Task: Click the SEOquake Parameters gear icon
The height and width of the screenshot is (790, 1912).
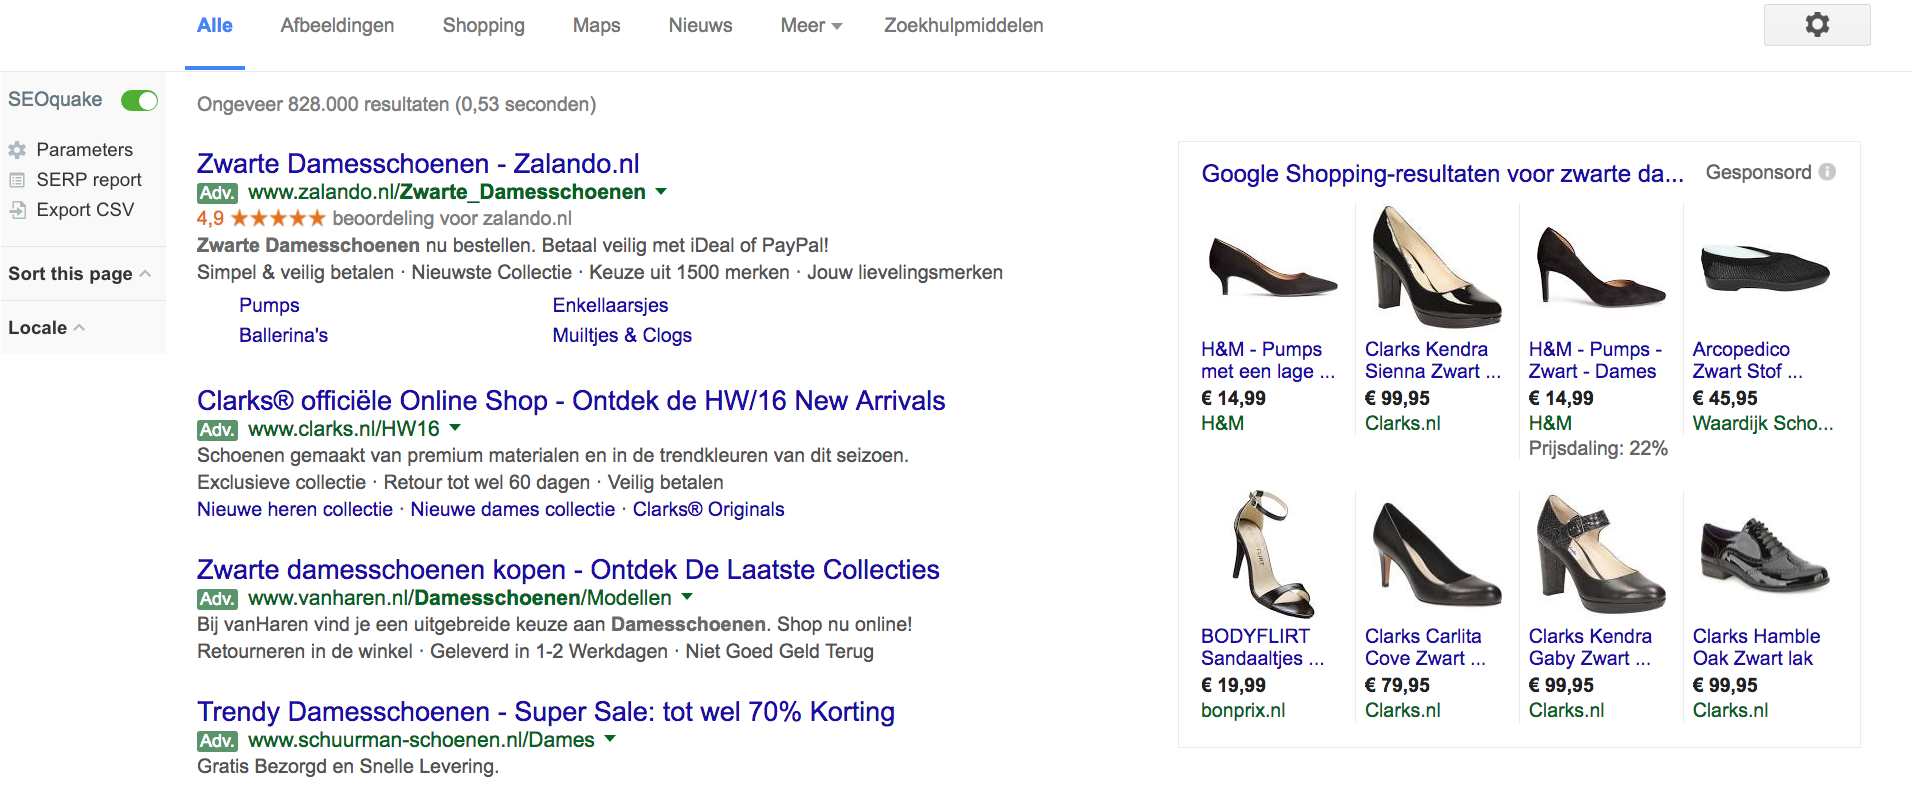Action: click(x=17, y=150)
